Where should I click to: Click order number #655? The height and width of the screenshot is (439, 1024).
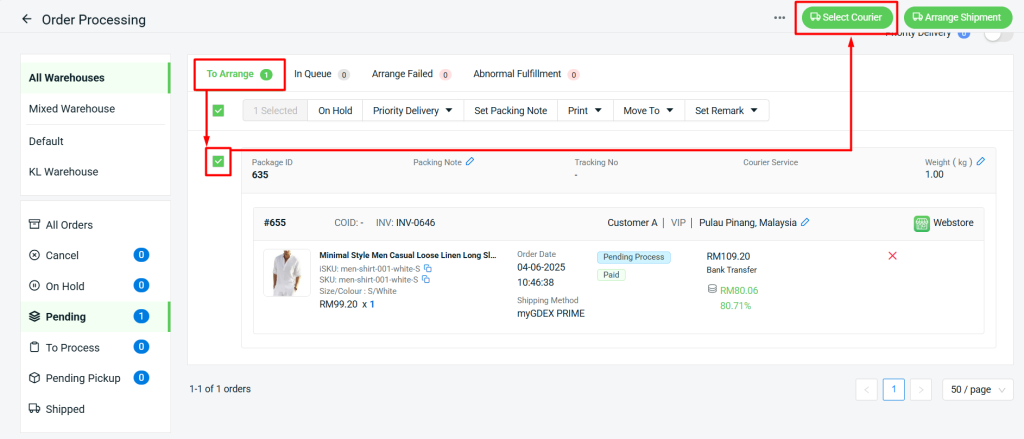pos(275,223)
